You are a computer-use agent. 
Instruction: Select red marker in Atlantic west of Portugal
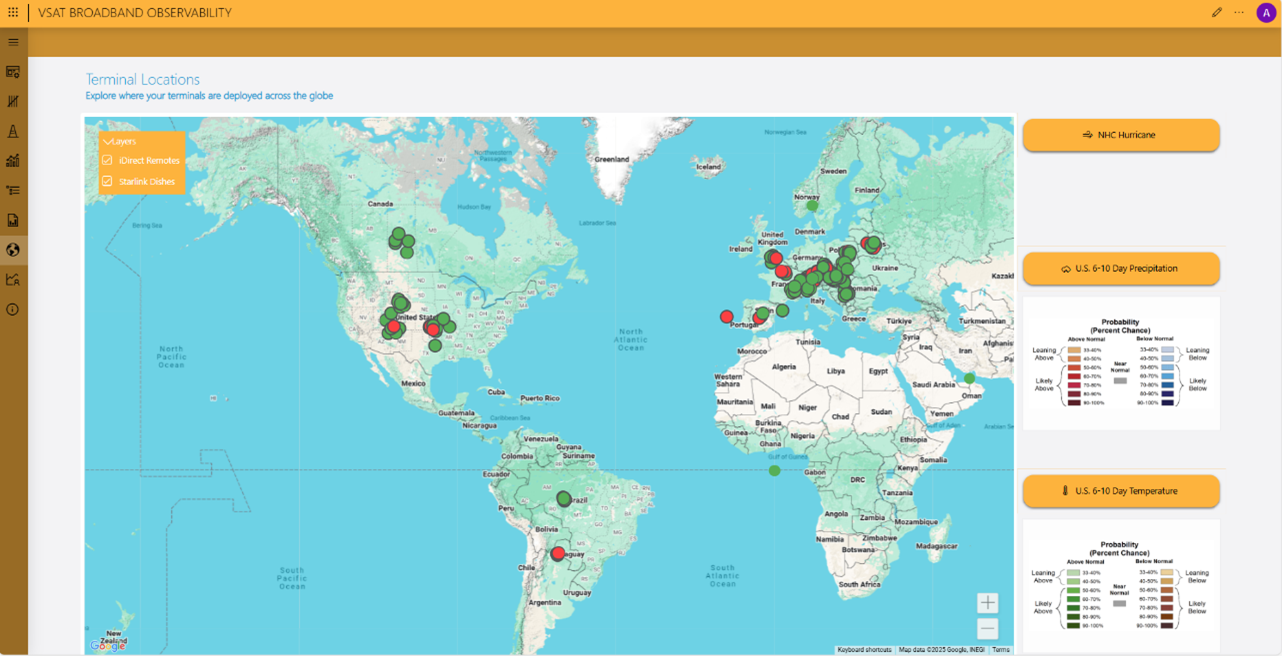pos(726,317)
